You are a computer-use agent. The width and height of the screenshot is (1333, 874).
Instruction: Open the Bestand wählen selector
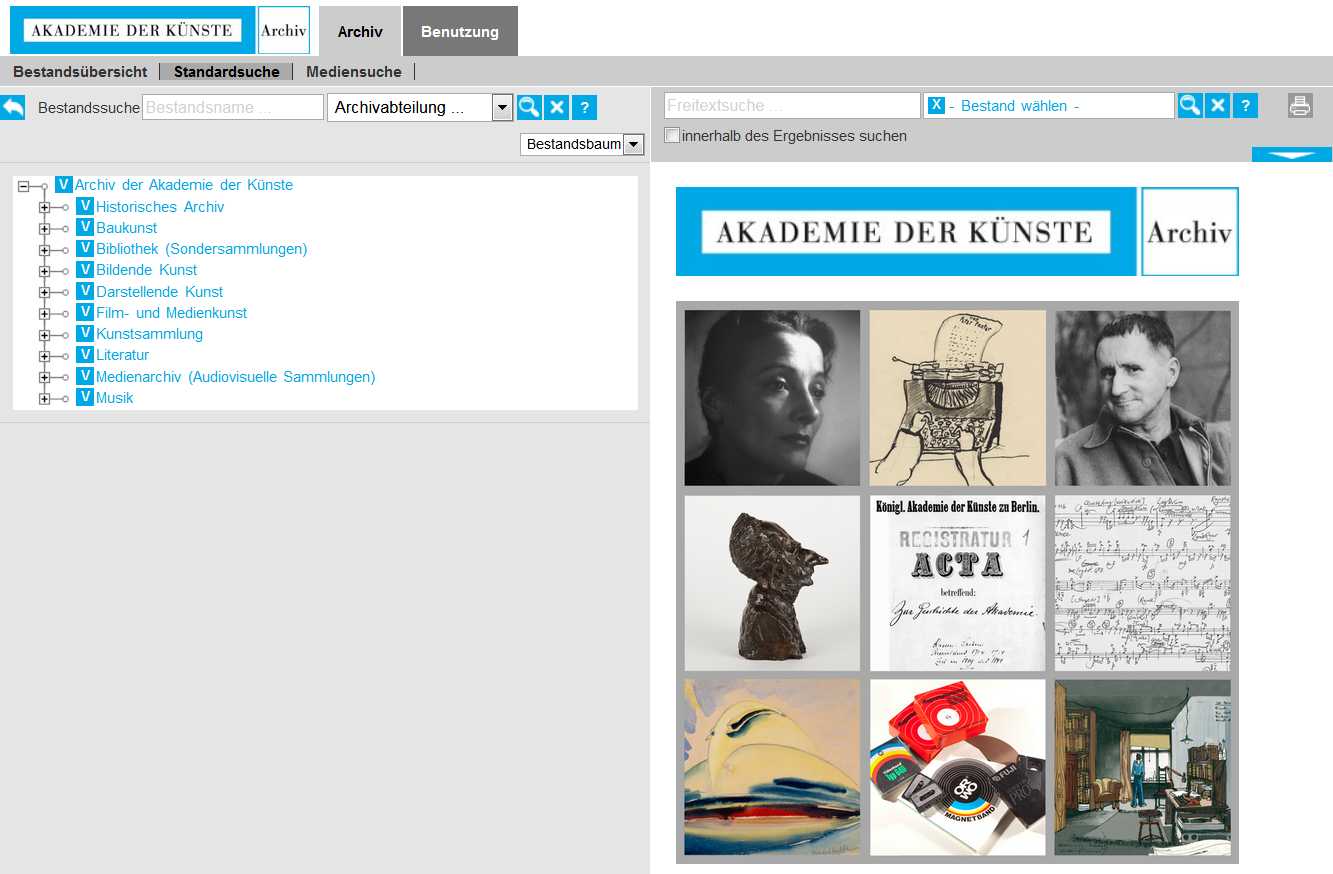[1050, 105]
